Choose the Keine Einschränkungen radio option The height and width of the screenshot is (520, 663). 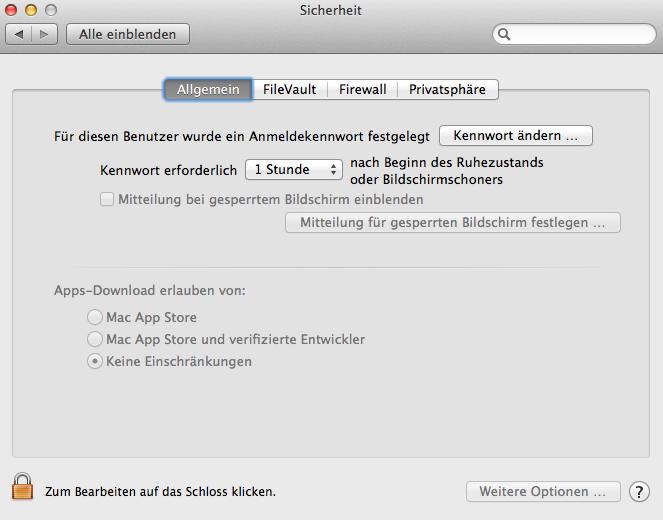click(95, 361)
